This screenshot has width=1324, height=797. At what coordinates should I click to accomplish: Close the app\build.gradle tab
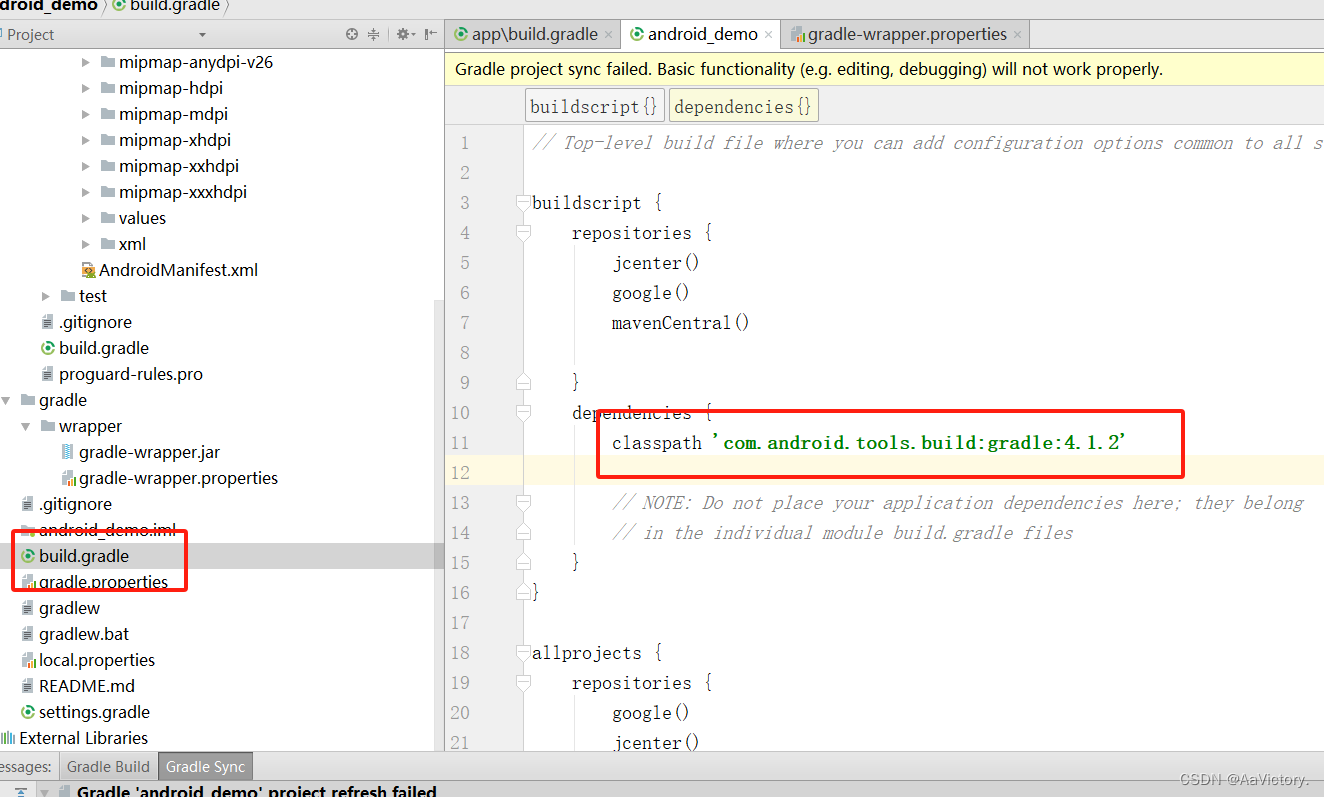608,34
